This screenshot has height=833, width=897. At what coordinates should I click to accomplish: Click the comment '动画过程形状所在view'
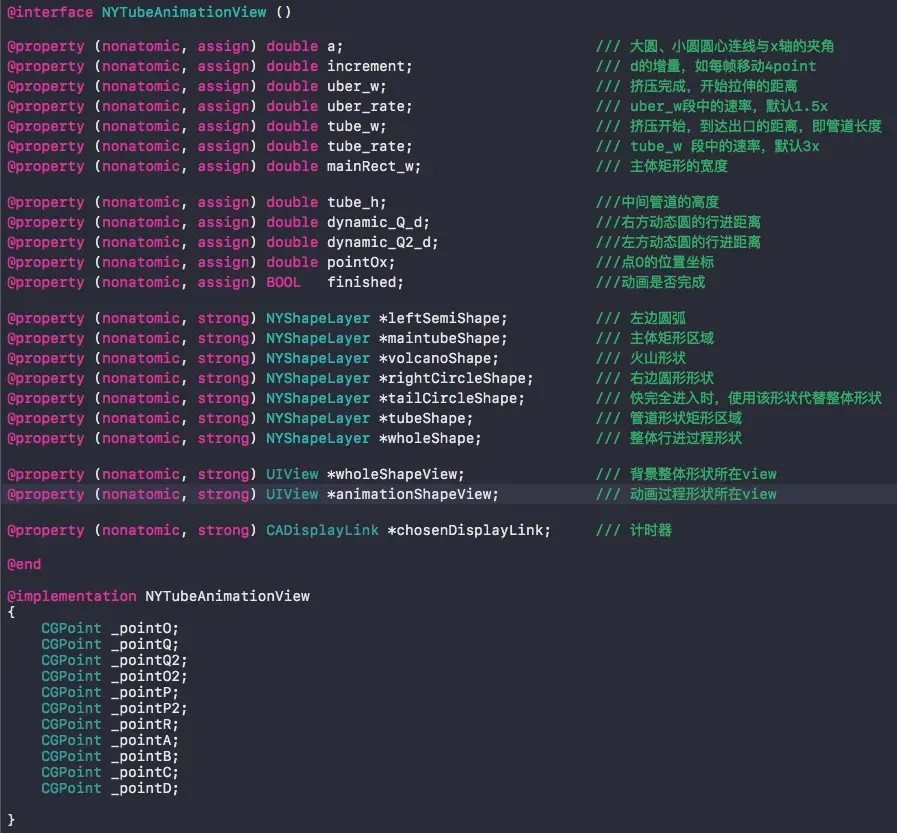[703, 494]
